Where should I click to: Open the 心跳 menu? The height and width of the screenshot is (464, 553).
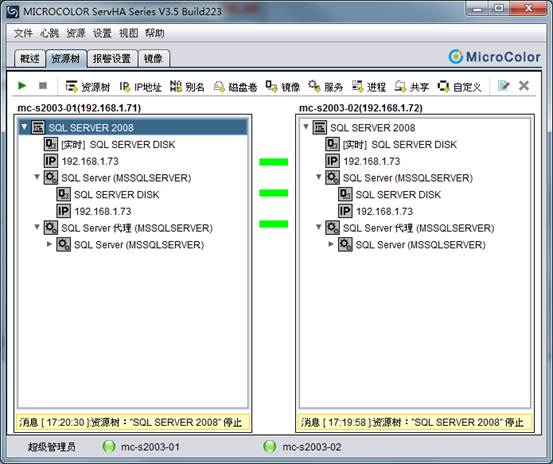click(x=49, y=33)
